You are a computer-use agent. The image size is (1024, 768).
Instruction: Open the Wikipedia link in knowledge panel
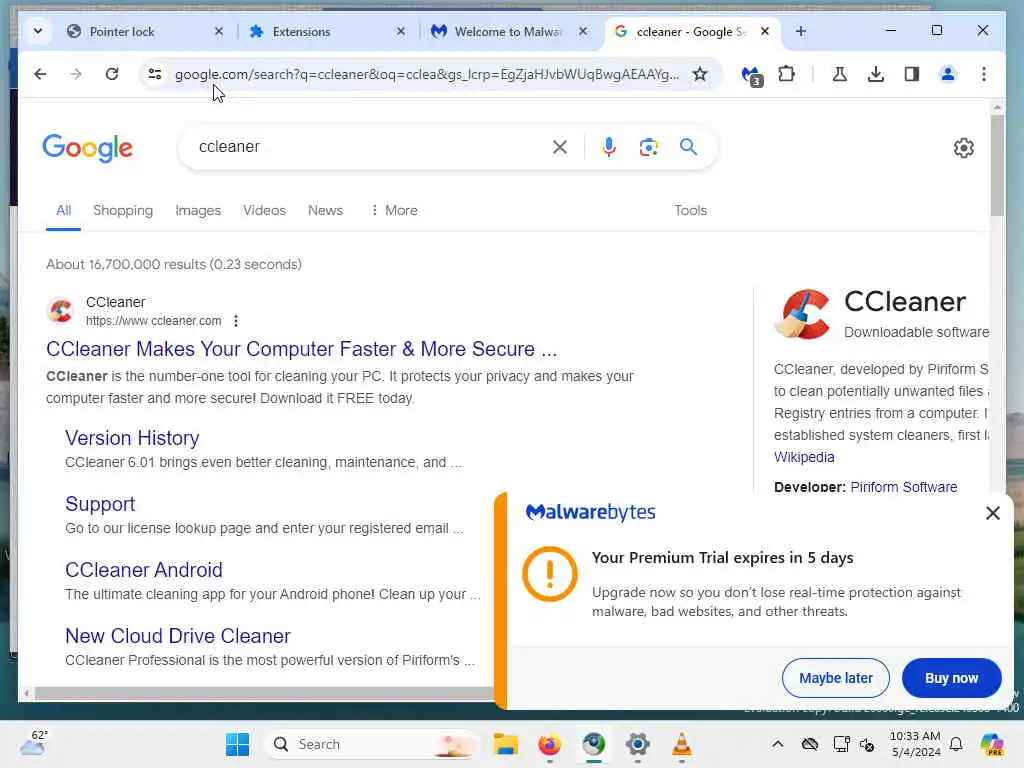pyautogui.click(x=804, y=457)
